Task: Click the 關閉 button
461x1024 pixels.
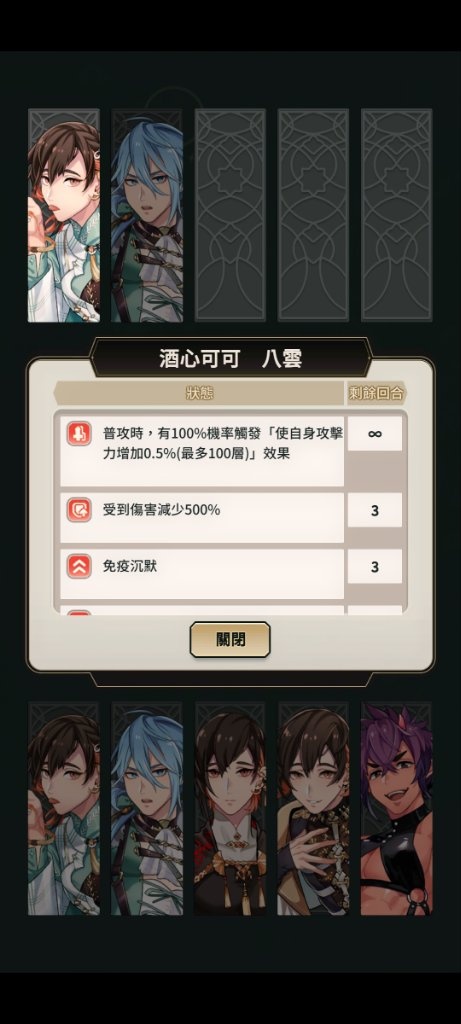Action: click(230, 639)
